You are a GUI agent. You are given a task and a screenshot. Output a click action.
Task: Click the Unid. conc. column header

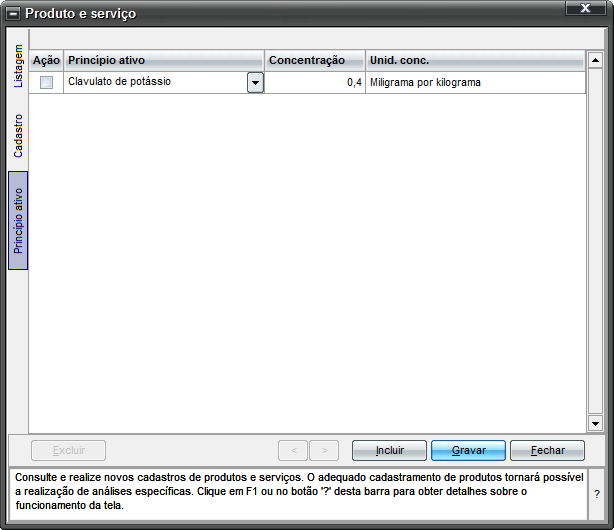[x=476, y=60]
